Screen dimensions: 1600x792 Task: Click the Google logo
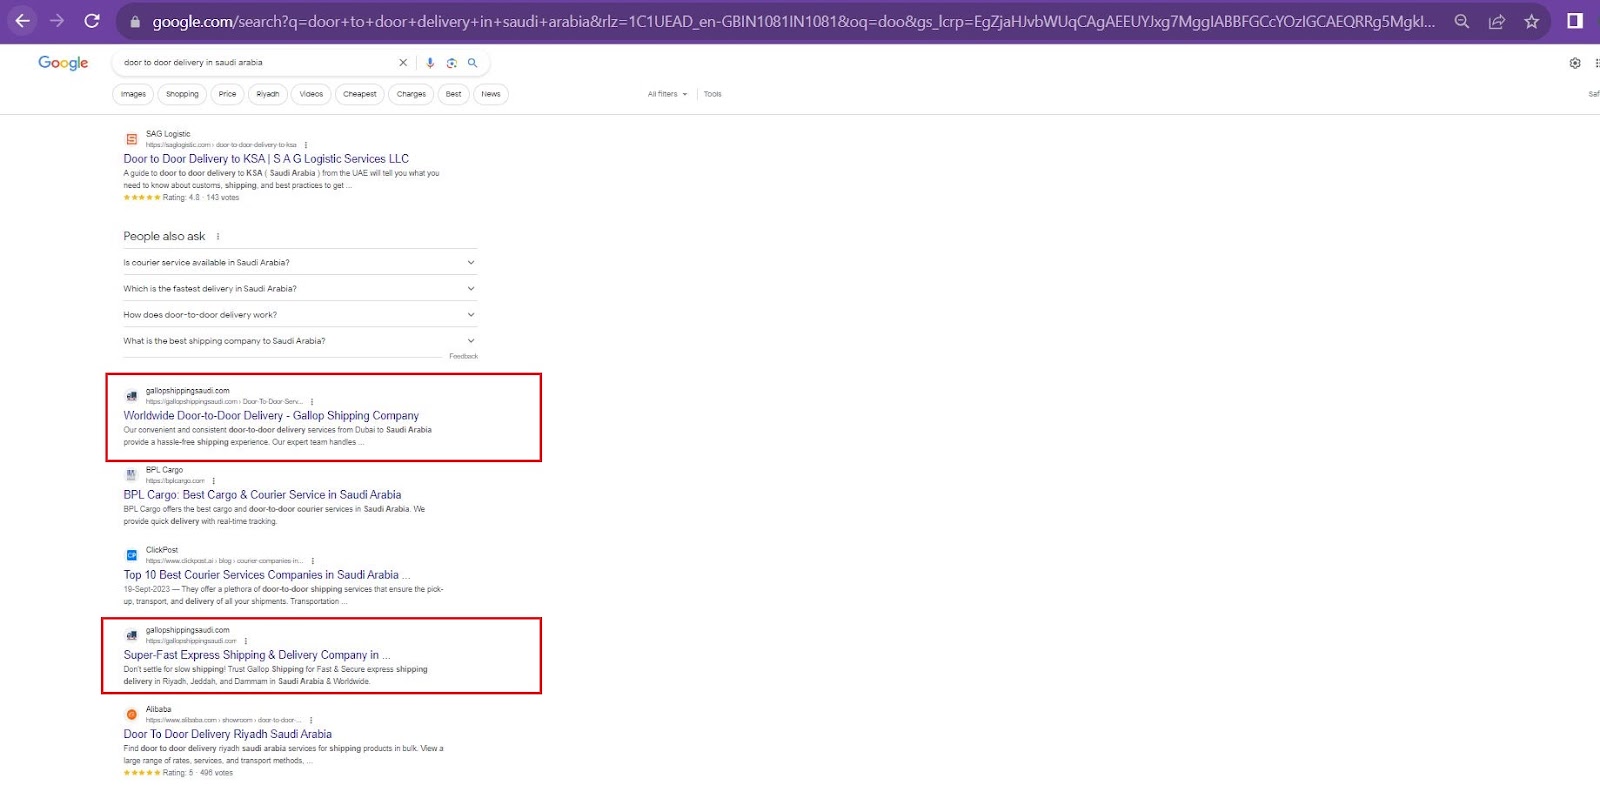(63, 63)
